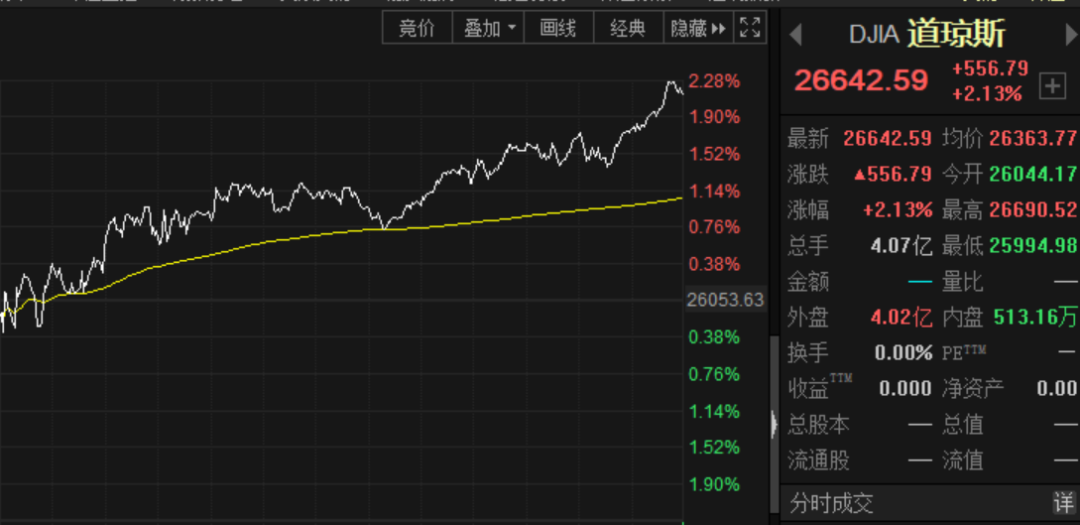This screenshot has width=1080, height=525.
Task: Click the 最低 value 25994.98
Action: point(1032,246)
